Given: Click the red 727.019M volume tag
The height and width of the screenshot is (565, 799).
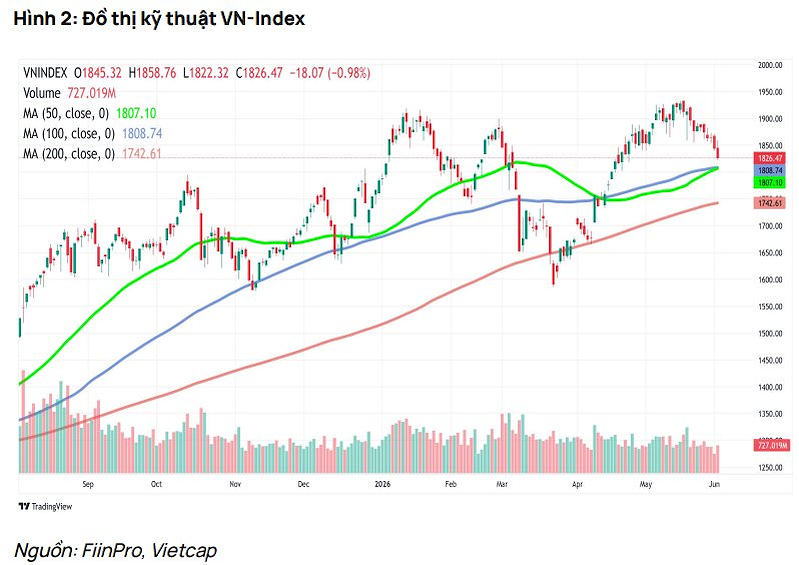Looking at the screenshot, I should coord(771,445).
